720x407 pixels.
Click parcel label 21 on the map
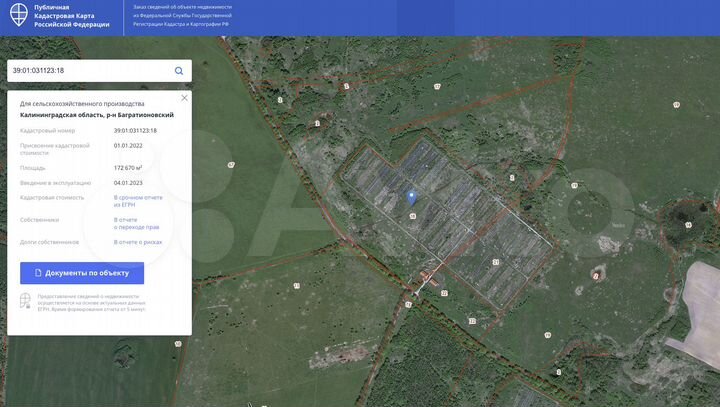coord(496,262)
